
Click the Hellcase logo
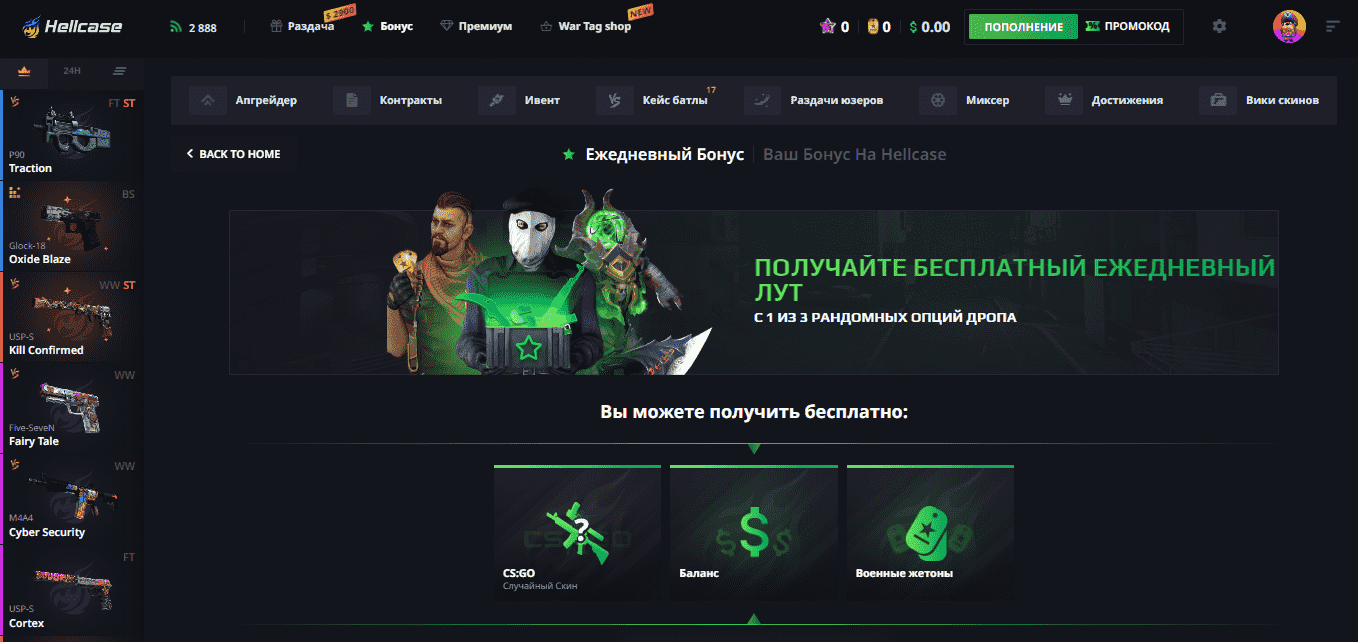[x=72, y=27]
